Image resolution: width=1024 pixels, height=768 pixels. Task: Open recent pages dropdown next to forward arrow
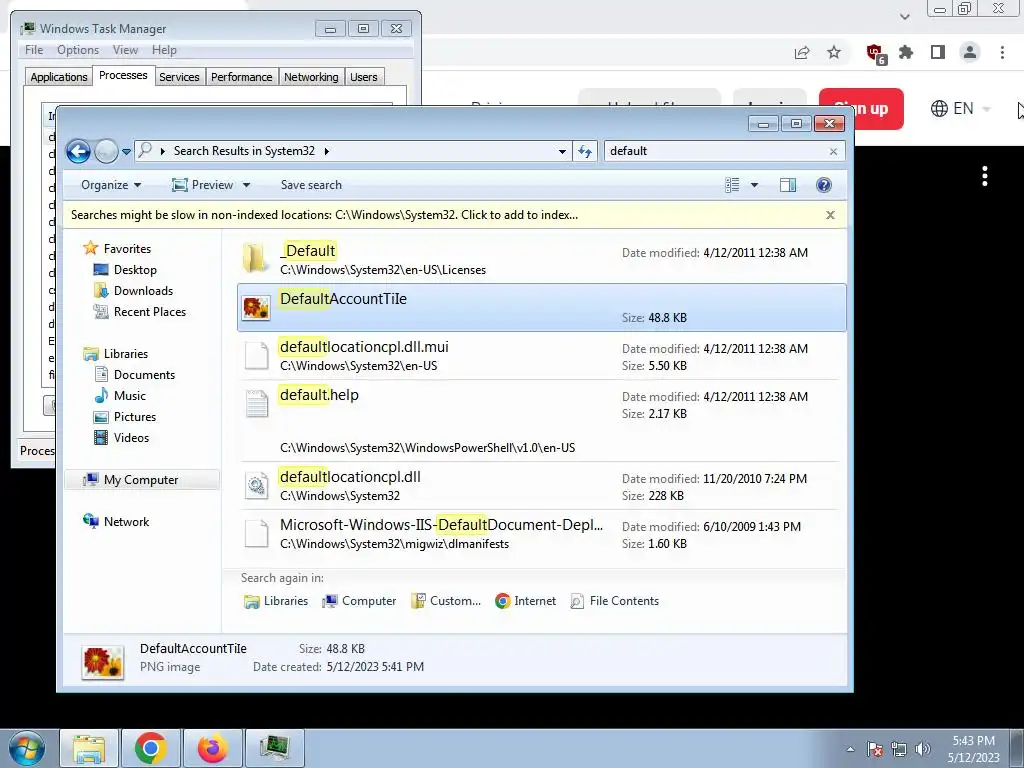pyautogui.click(x=126, y=152)
